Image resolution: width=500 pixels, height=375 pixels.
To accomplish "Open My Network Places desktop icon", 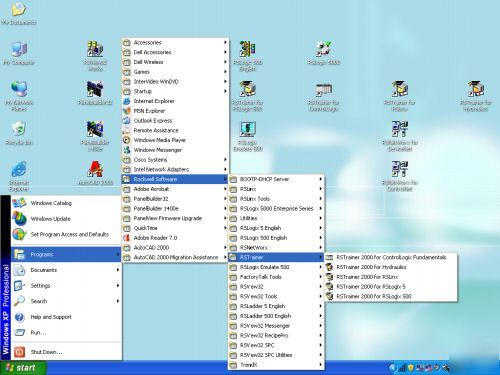I will 19,96.
